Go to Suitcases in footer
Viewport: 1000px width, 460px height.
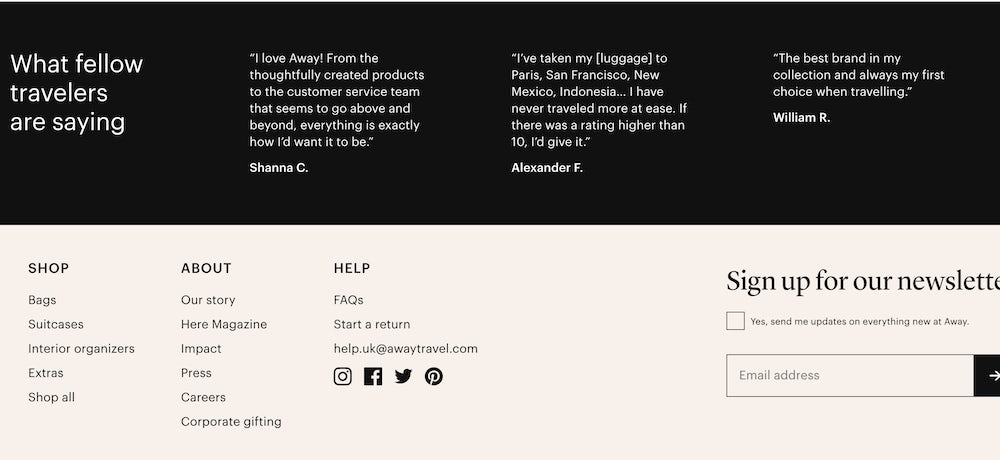56,324
